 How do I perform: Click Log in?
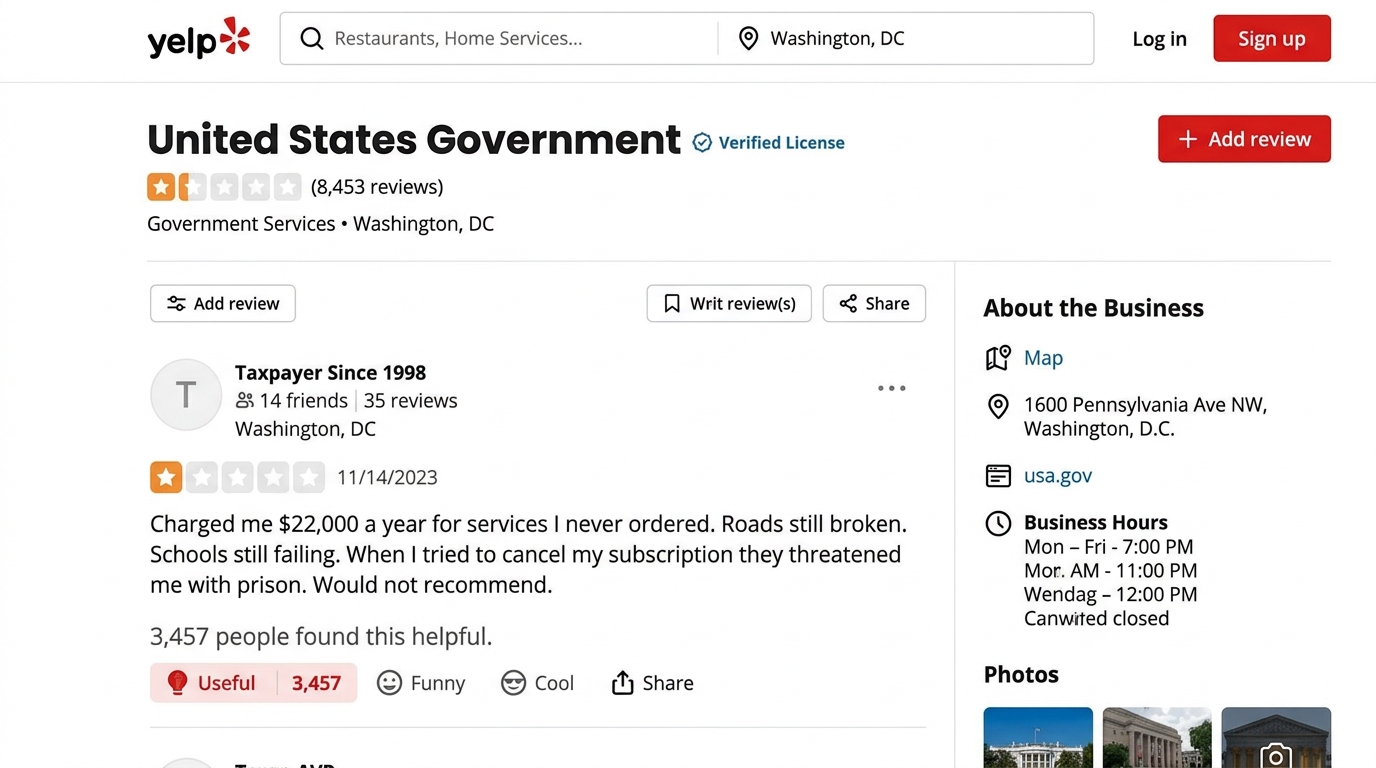[x=1159, y=39]
